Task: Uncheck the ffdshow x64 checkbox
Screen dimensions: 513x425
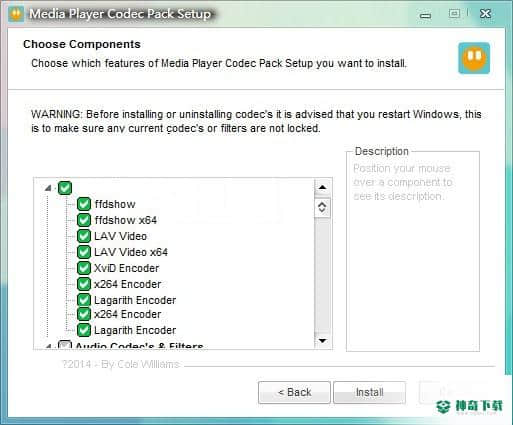Action: 84,220
